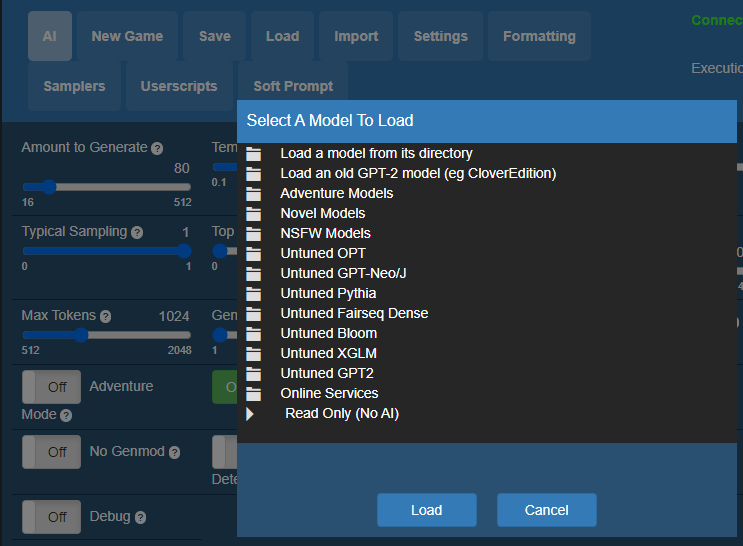Click the folder icon next to Novel Models
This screenshot has width=743, height=546.
coord(253,214)
